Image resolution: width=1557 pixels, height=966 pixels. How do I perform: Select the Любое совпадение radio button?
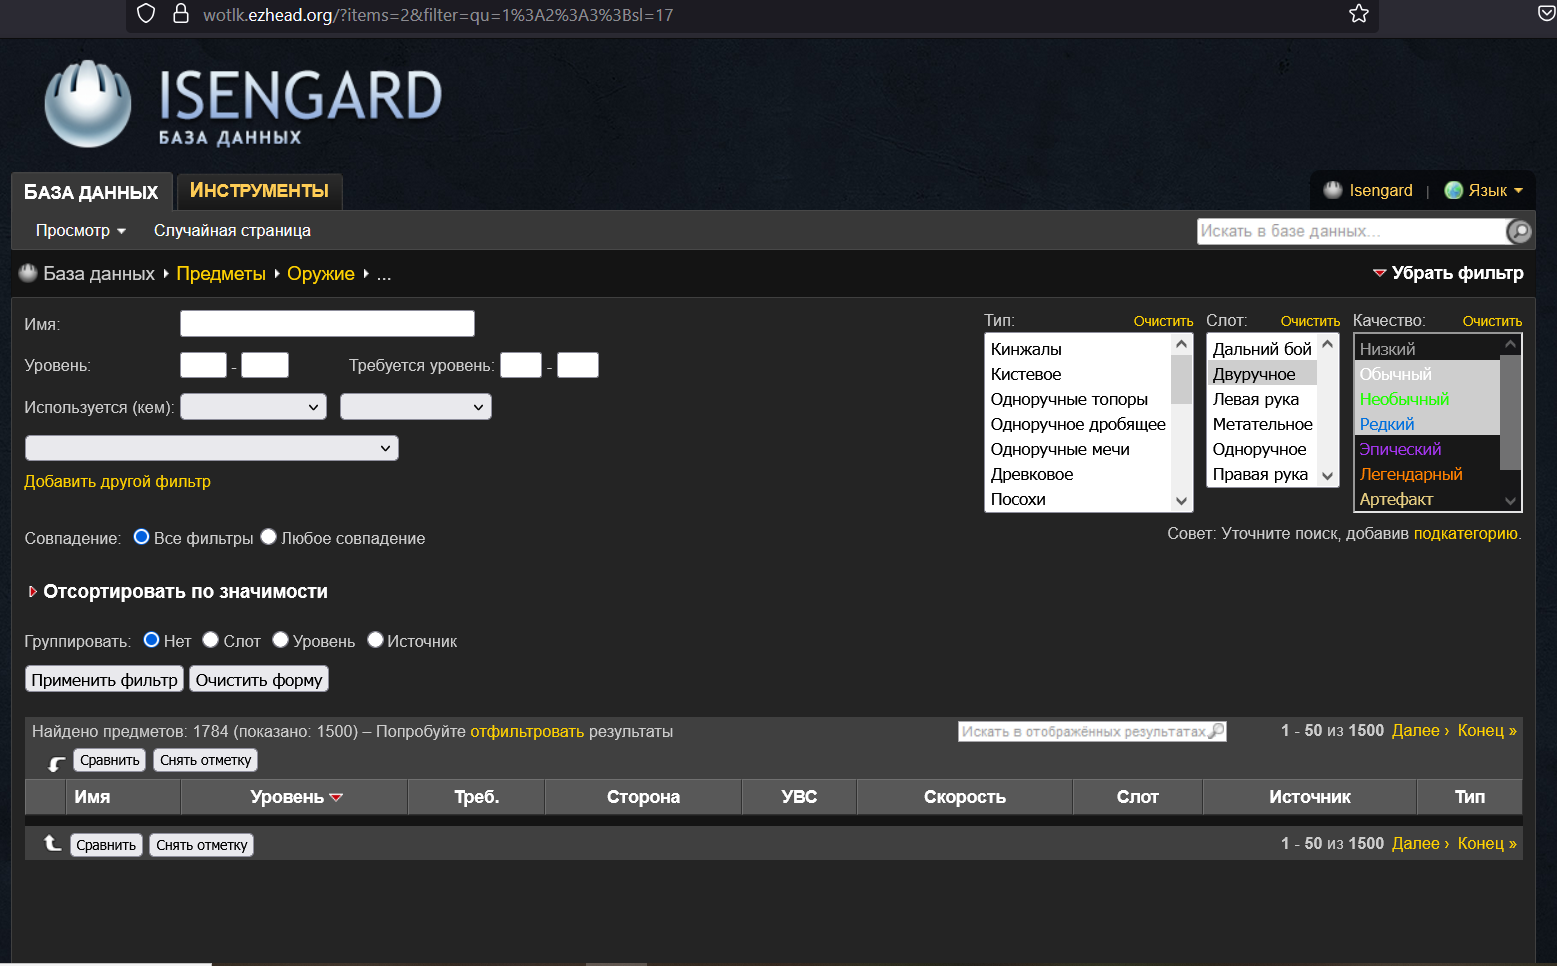[268, 537]
